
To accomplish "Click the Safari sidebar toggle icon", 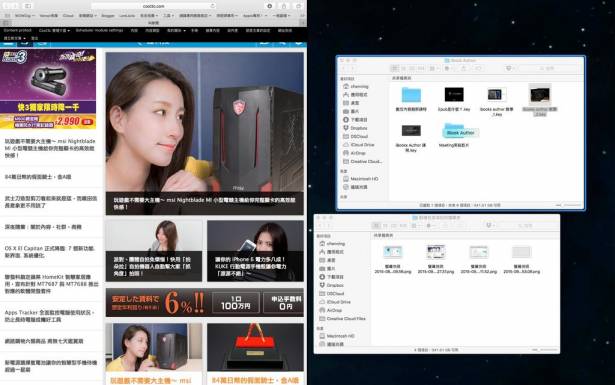I will point(28,6).
